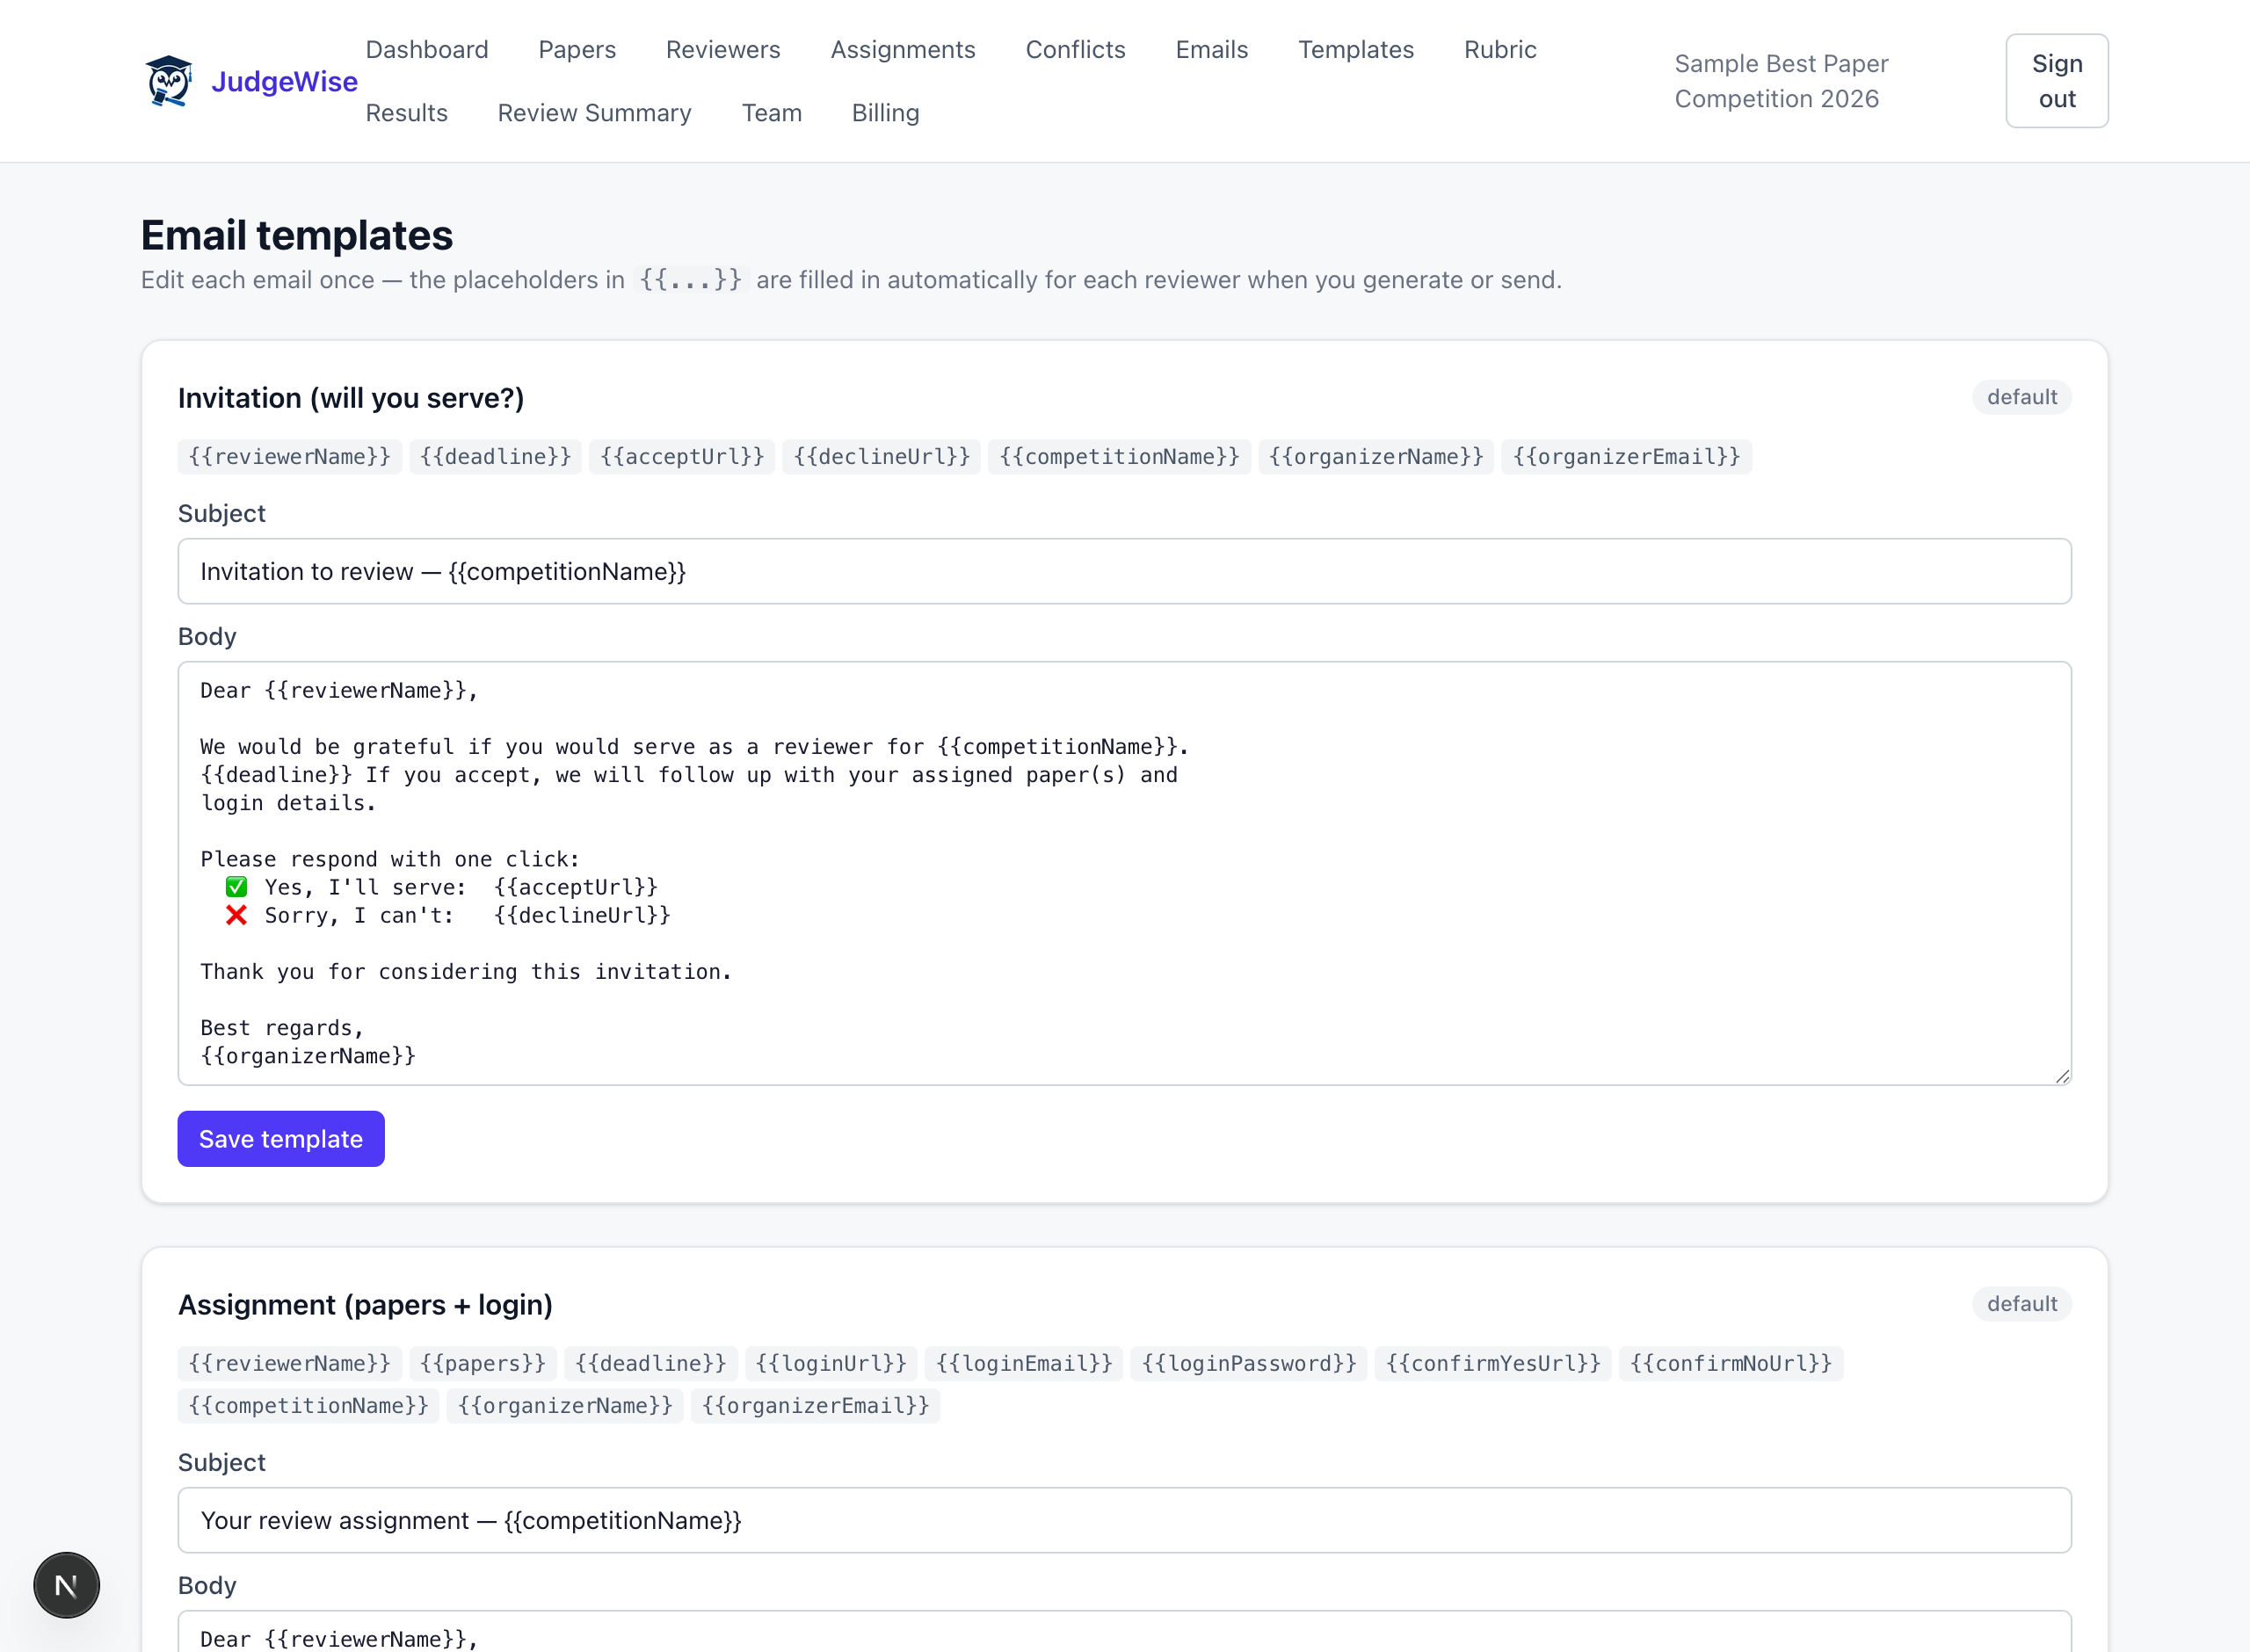Click the {{declineUrl}} placeholder chip
This screenshot has width=2250, height=1652.
[881, 457]
